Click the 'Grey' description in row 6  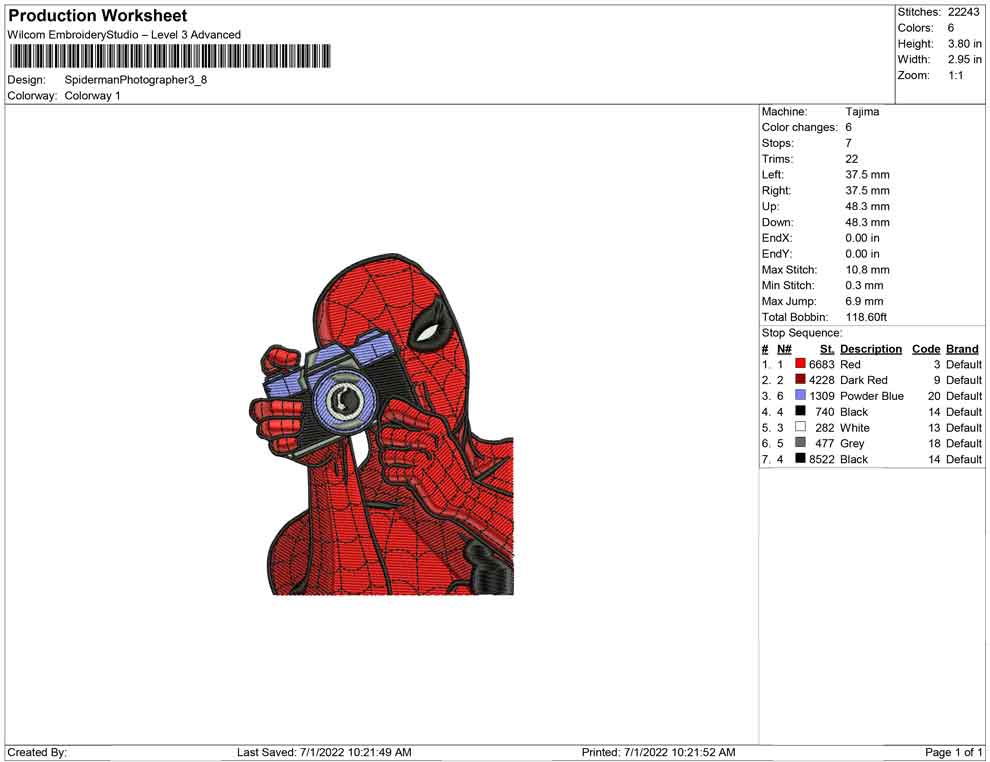click(852, 443)
